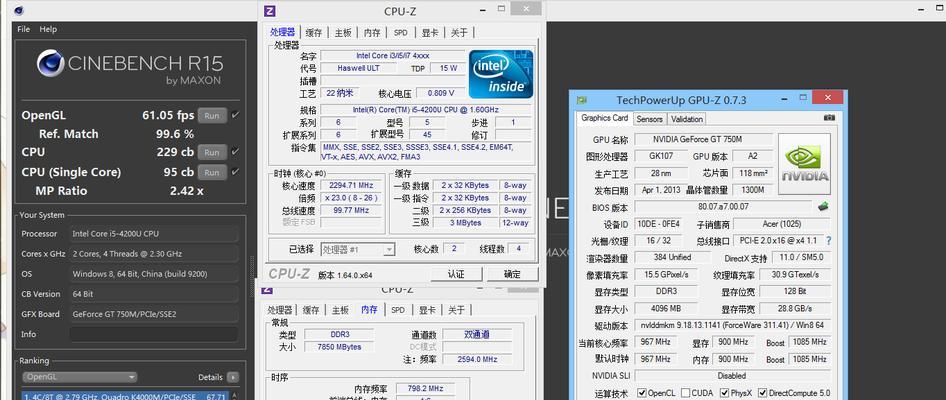This screenshot has width=946, height=400.
Task: Open the Validation tab in GPU-Z
Action: [x=687, y=119]
